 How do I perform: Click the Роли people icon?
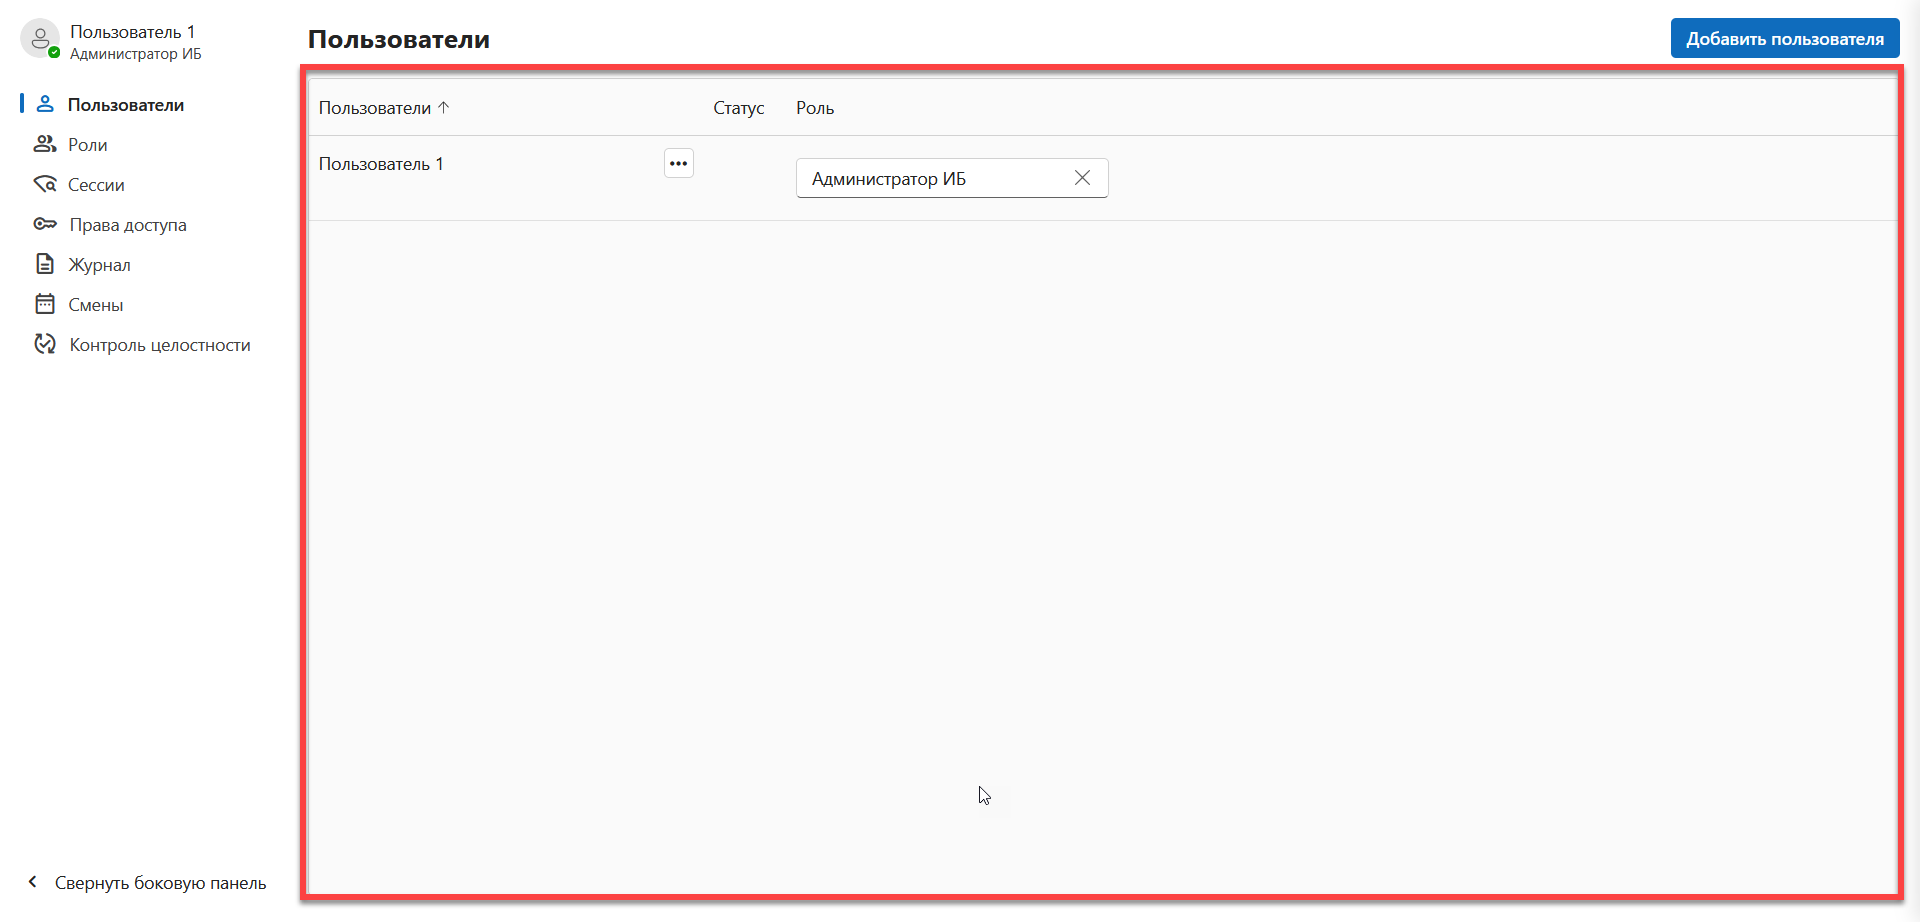point(45,144)
